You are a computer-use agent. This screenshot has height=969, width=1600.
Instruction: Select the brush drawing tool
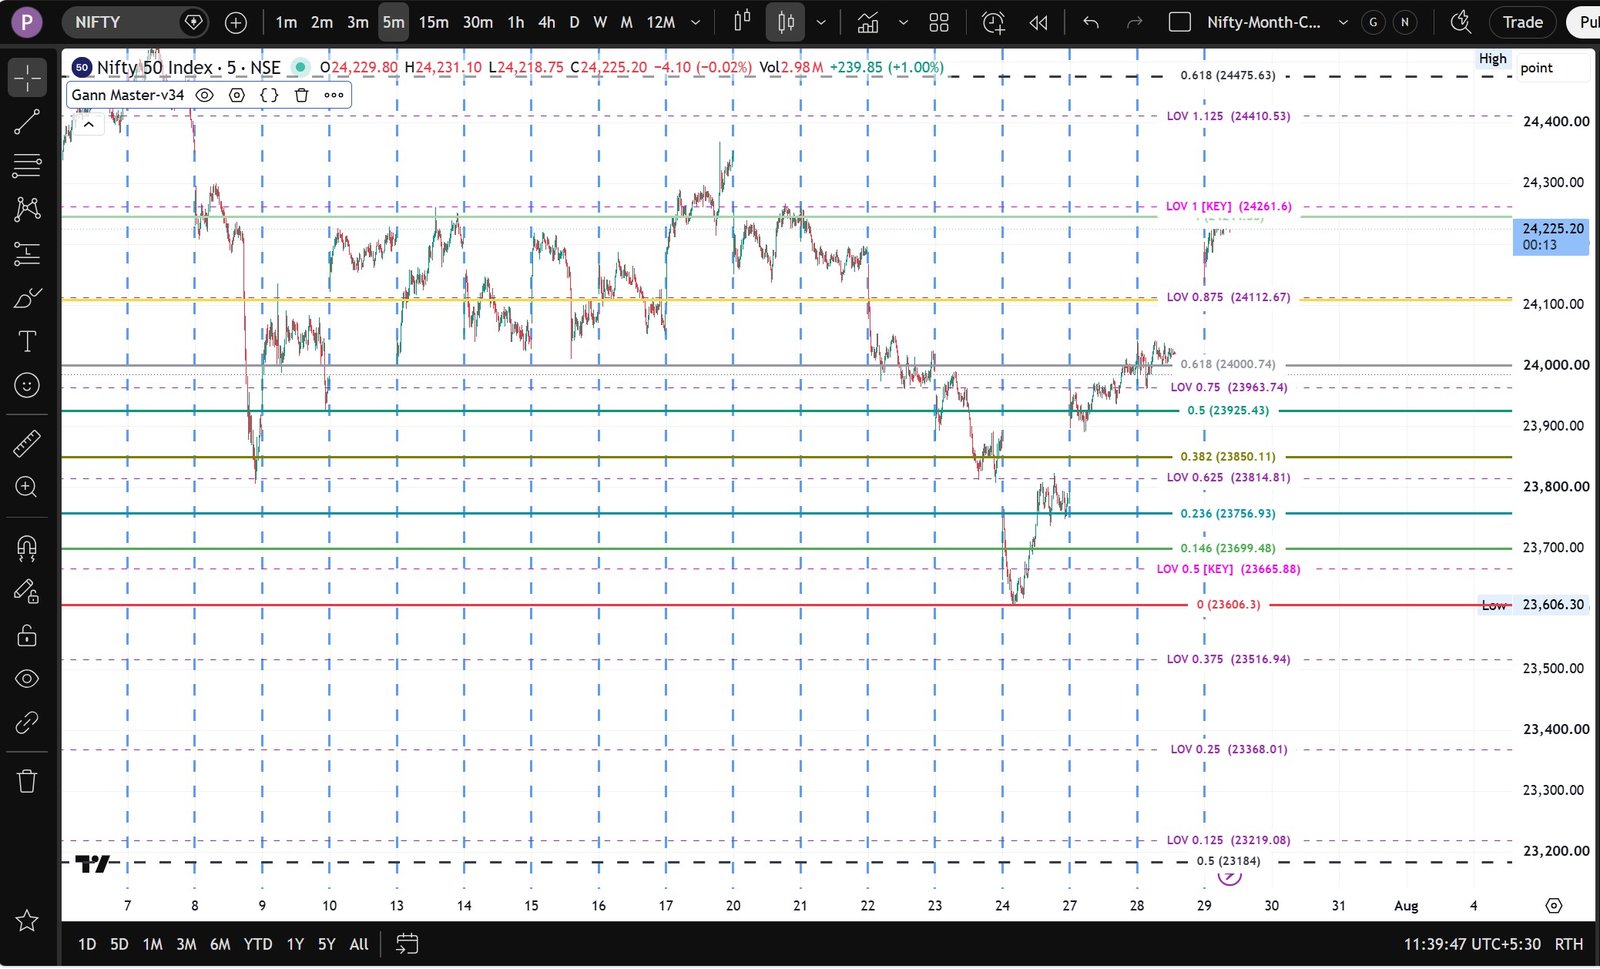click(27, 298)
